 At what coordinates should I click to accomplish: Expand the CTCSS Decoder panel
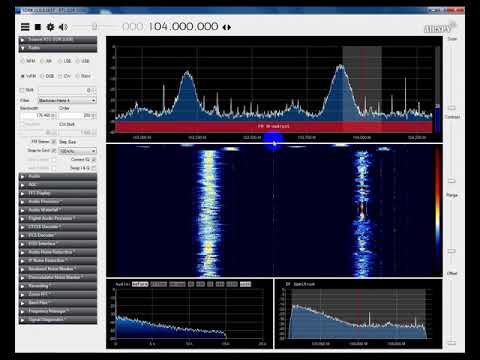tap(58, 227)
